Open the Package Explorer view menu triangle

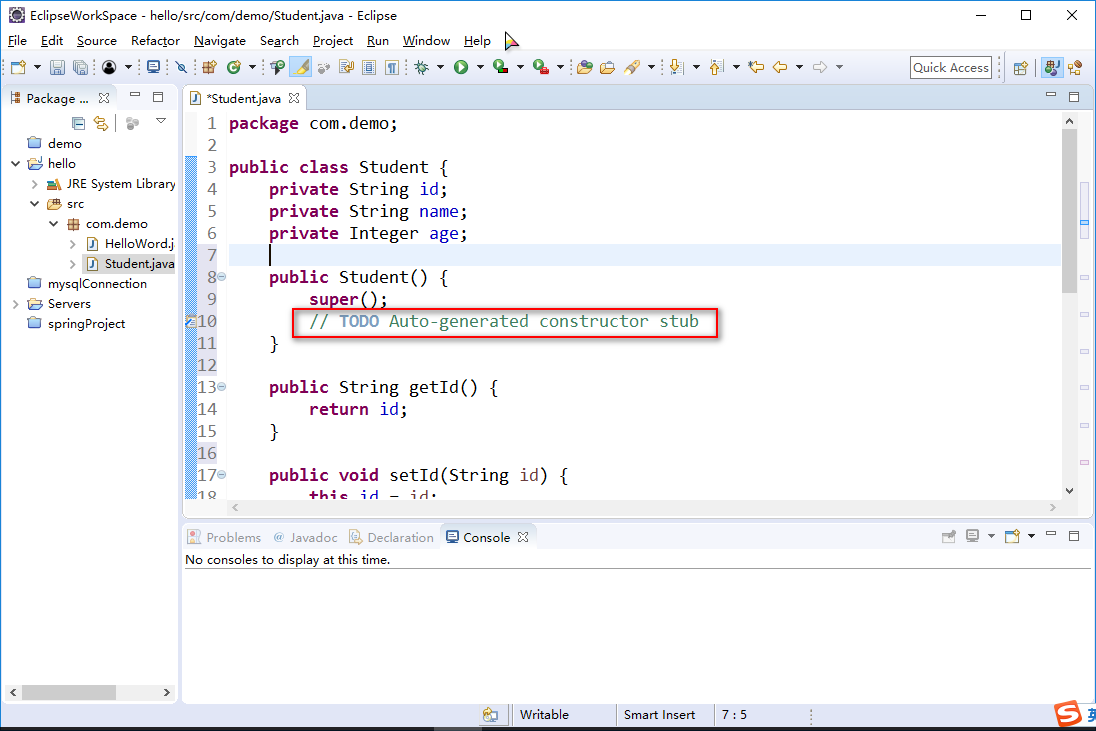[x=161, y=122]
